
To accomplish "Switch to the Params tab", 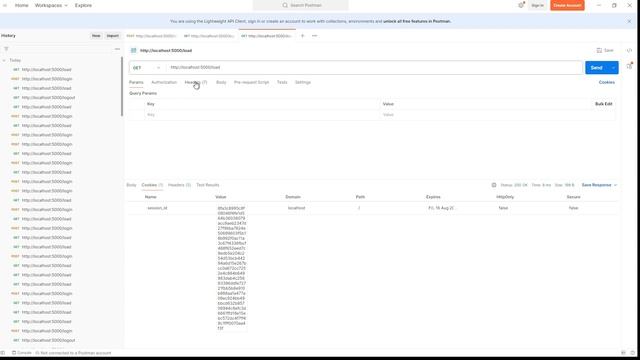I will tap(136, 82).
